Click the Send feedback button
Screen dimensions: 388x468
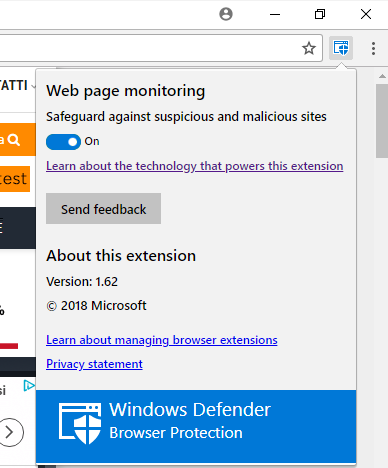tap(103, 209)
